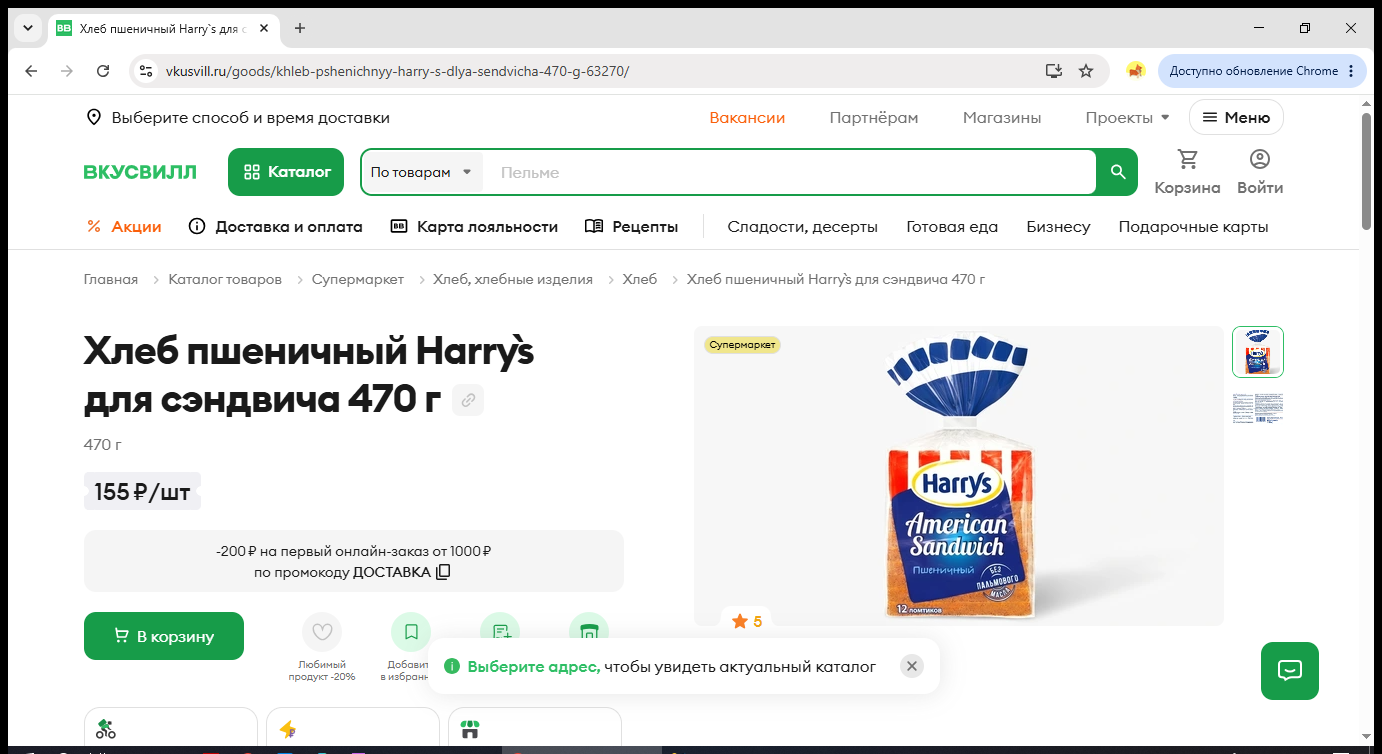Open the extension icon beside the address bar

[1135, 71]
